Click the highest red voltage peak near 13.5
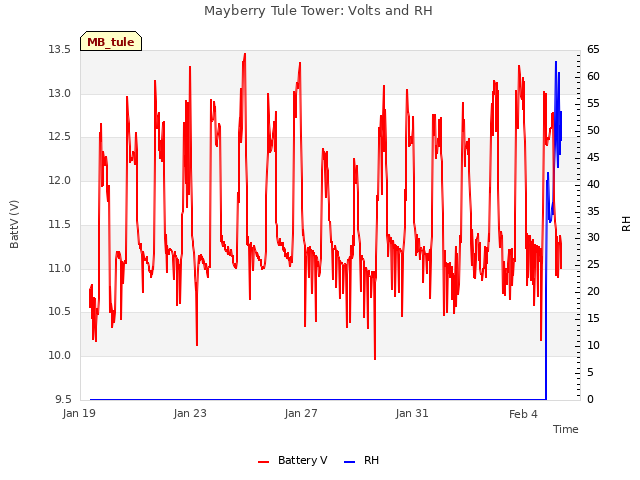This screenshot has width=640, height=480. [x=244, y=55]
